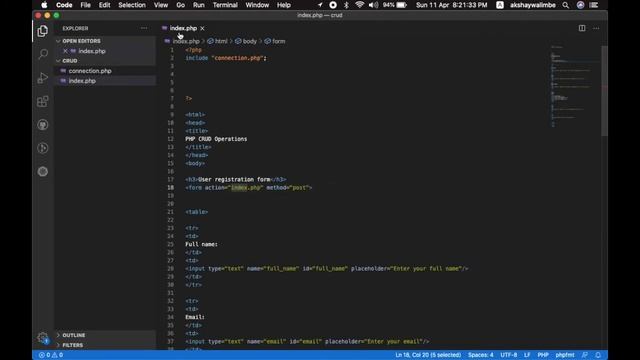Open the Run menu

click(x=198, y=5)
